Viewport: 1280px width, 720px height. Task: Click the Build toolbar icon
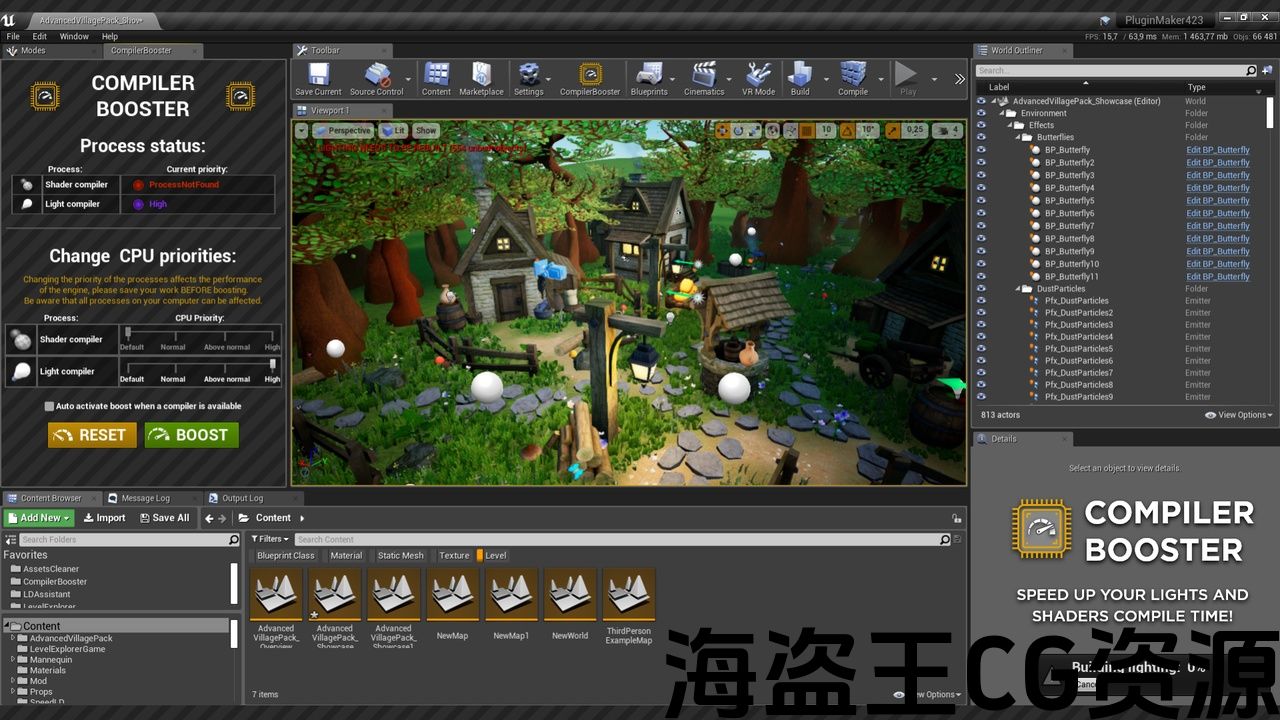(x=800, y=76)
